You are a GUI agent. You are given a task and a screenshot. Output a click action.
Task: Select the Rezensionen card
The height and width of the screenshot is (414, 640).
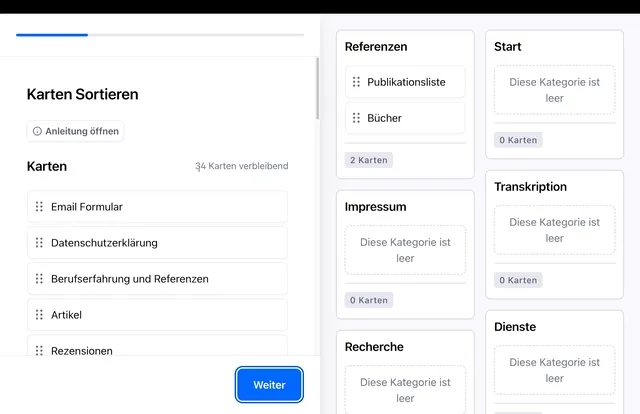pos(157,345)
